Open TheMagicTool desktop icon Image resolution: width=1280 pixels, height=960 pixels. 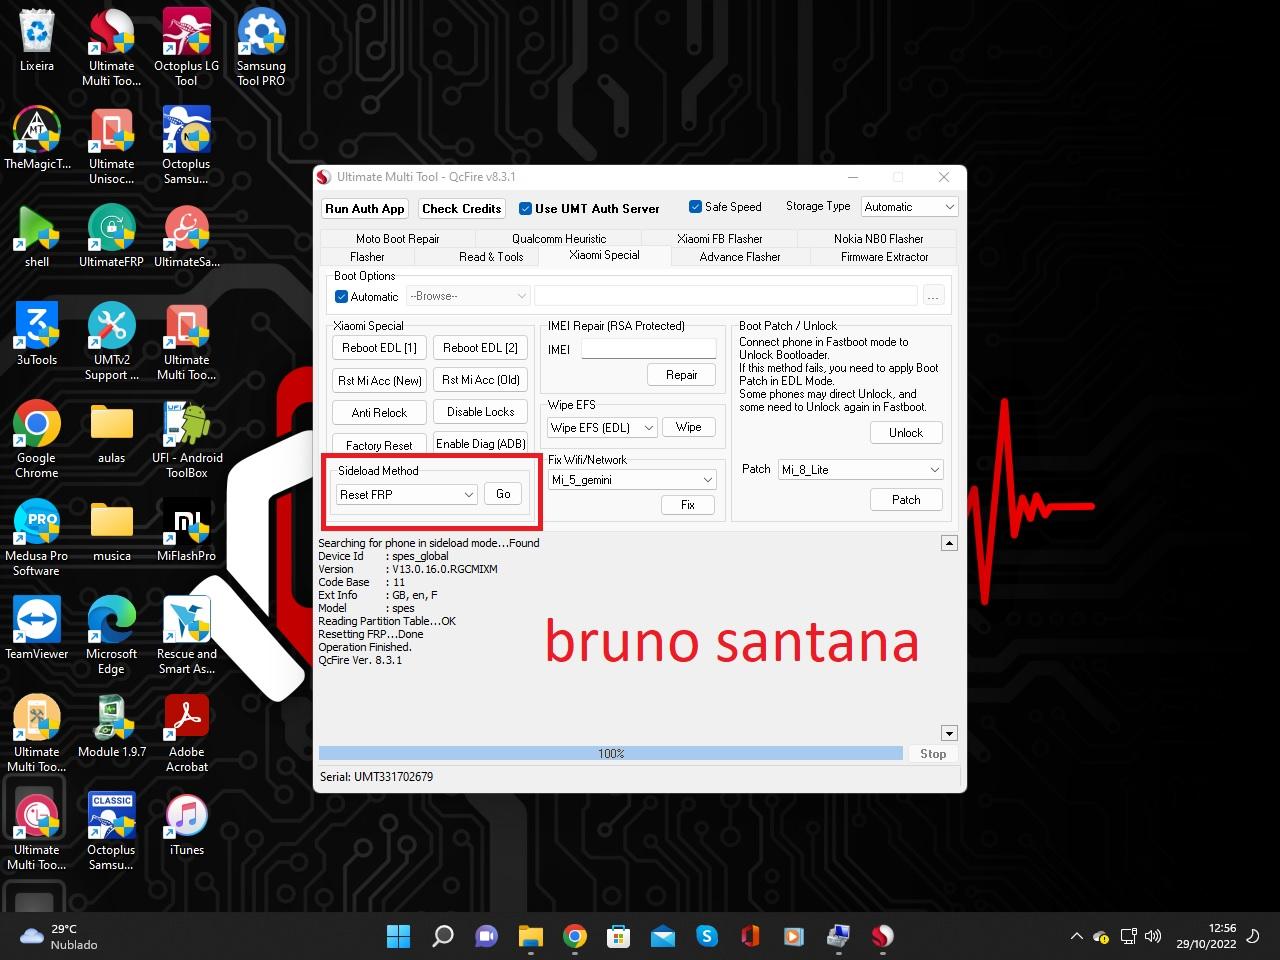(x=37, y=138)
